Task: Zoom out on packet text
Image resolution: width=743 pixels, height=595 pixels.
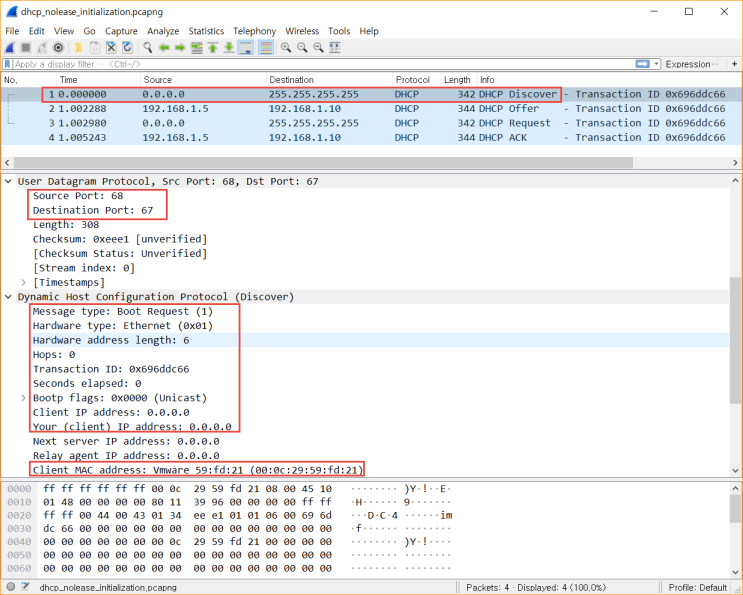Action: click(302, 47)
